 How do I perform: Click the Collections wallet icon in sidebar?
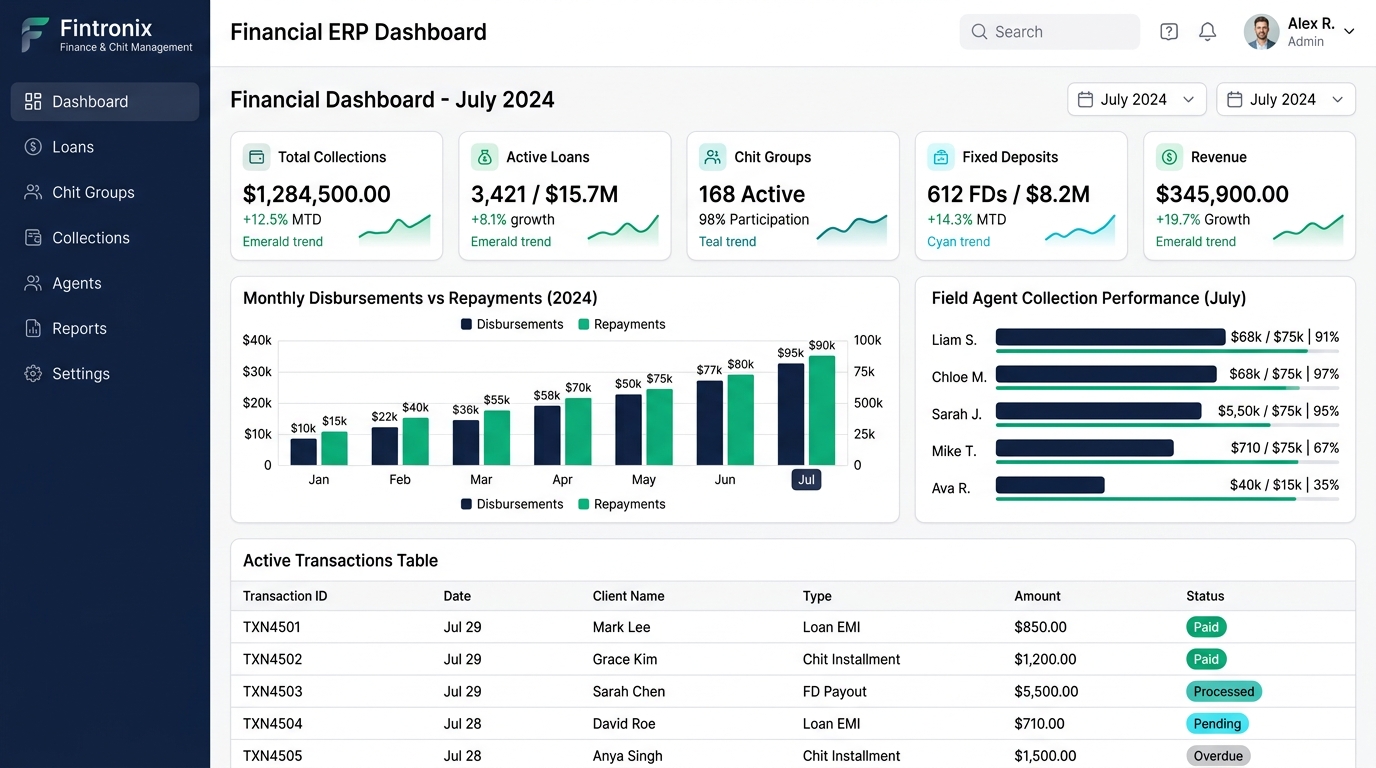coord(33,238)
